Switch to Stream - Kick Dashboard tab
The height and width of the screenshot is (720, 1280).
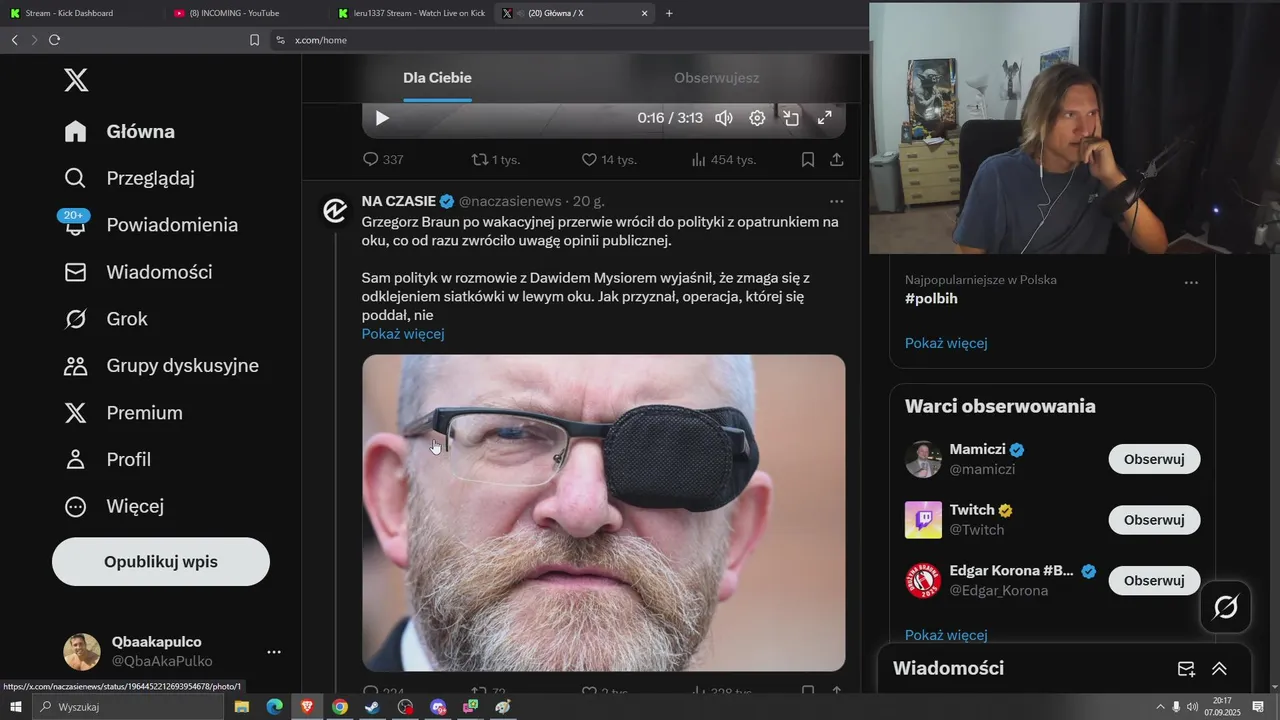82,13
